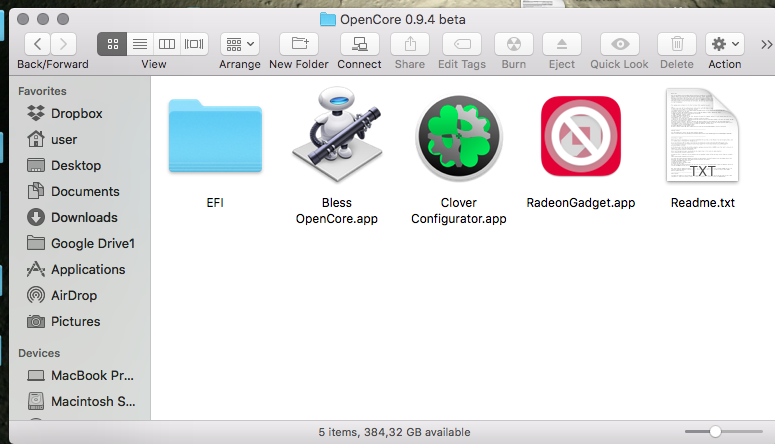Click the Eject toolbar icon

click(x=562, y=44)
